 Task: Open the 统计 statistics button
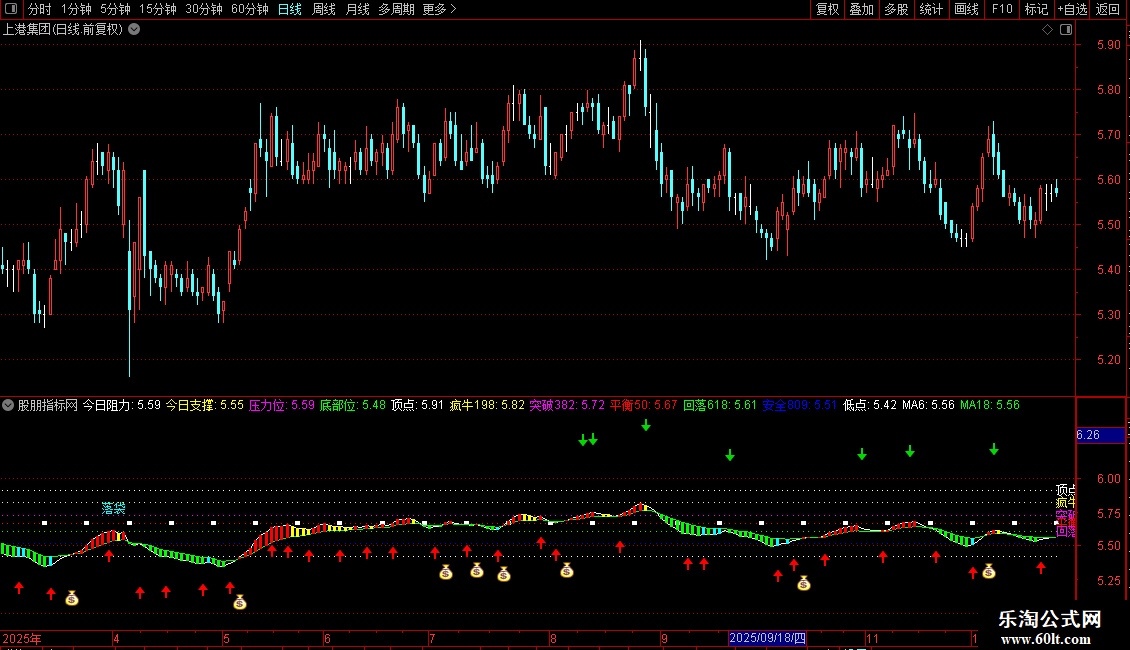pyautogui.click(x=931, y=9)
